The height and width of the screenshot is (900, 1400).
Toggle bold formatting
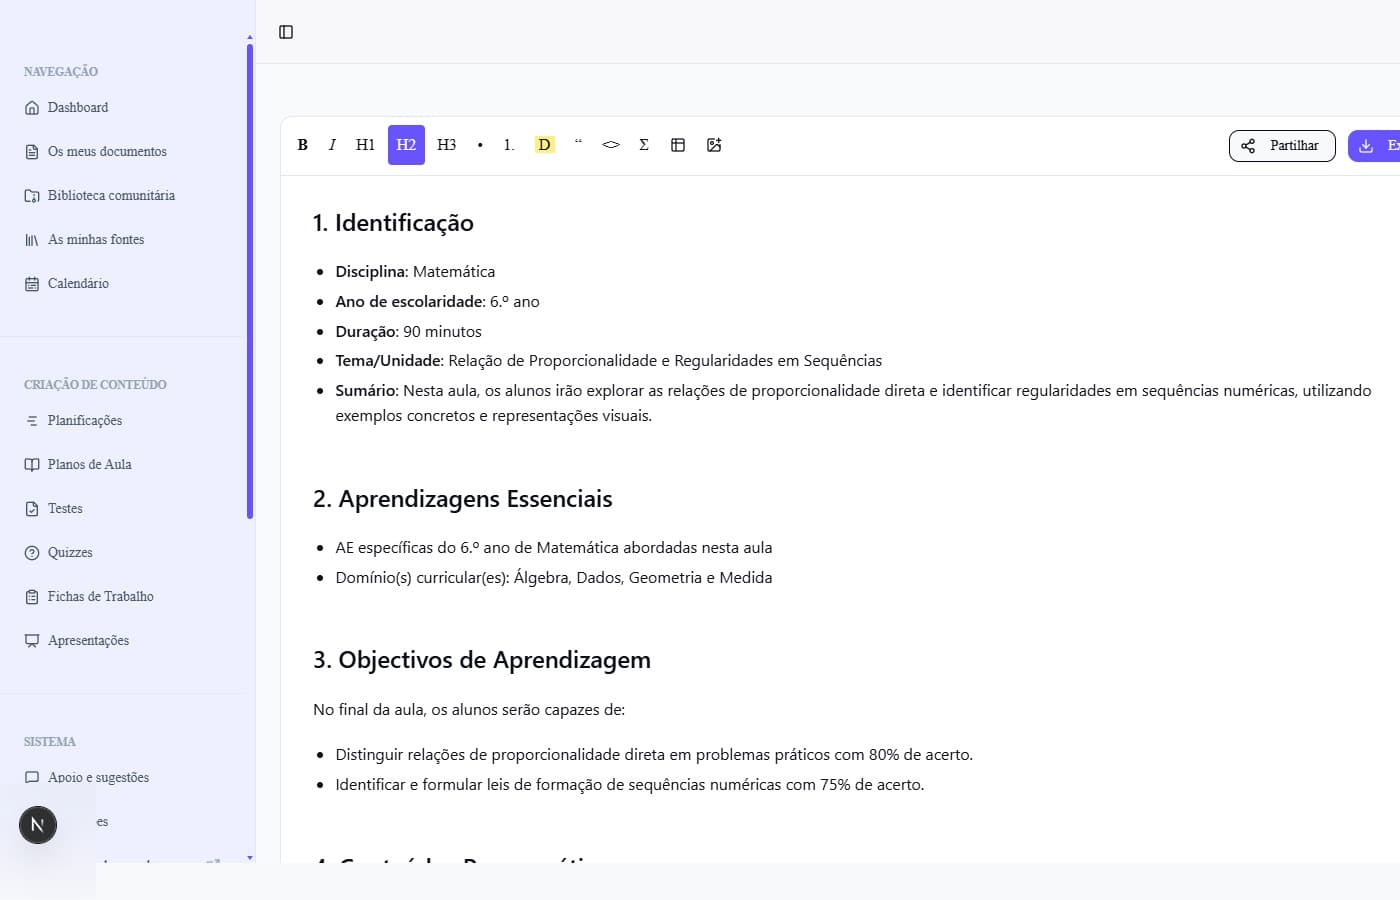[302, 145]
